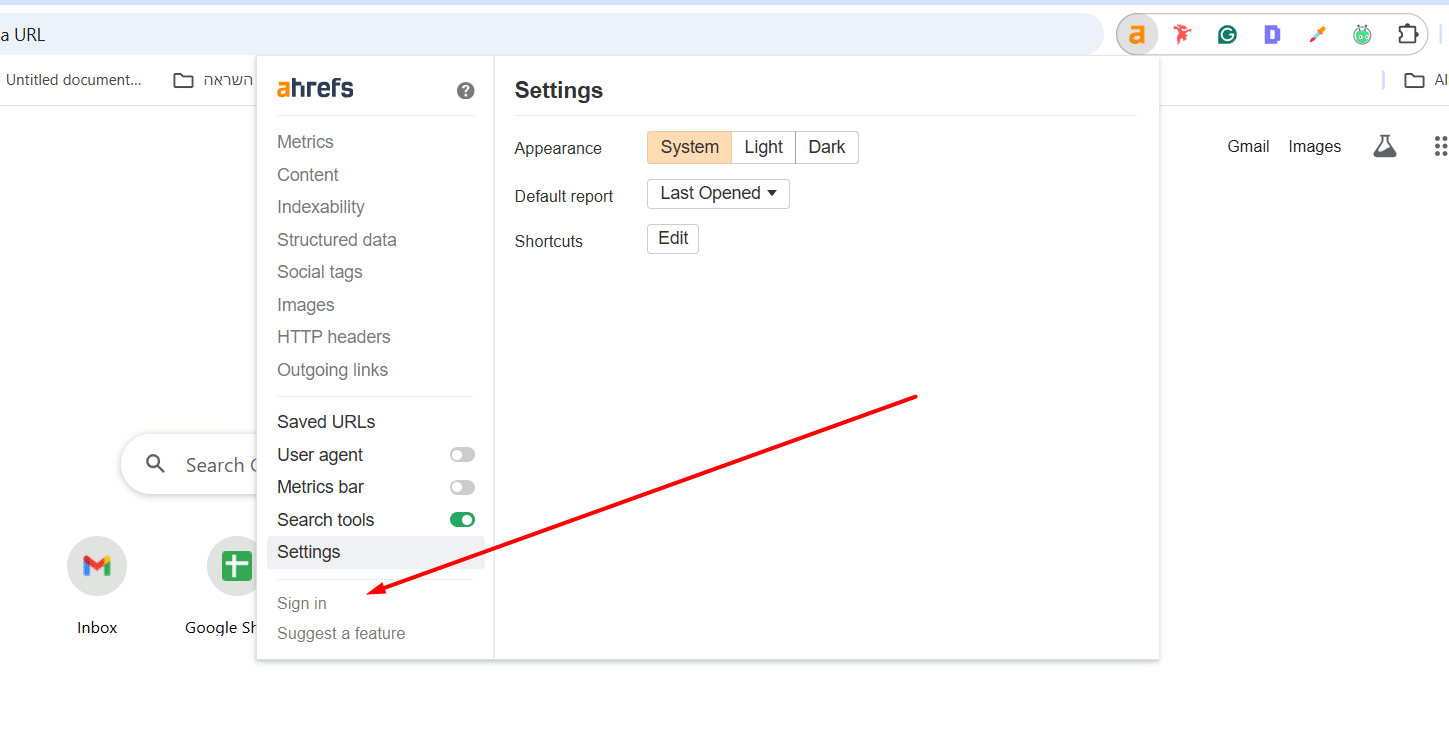The height and width of the screenshot is (748, 1449).
Task: View the Social tags report
Action: click(x=320, y=272)
